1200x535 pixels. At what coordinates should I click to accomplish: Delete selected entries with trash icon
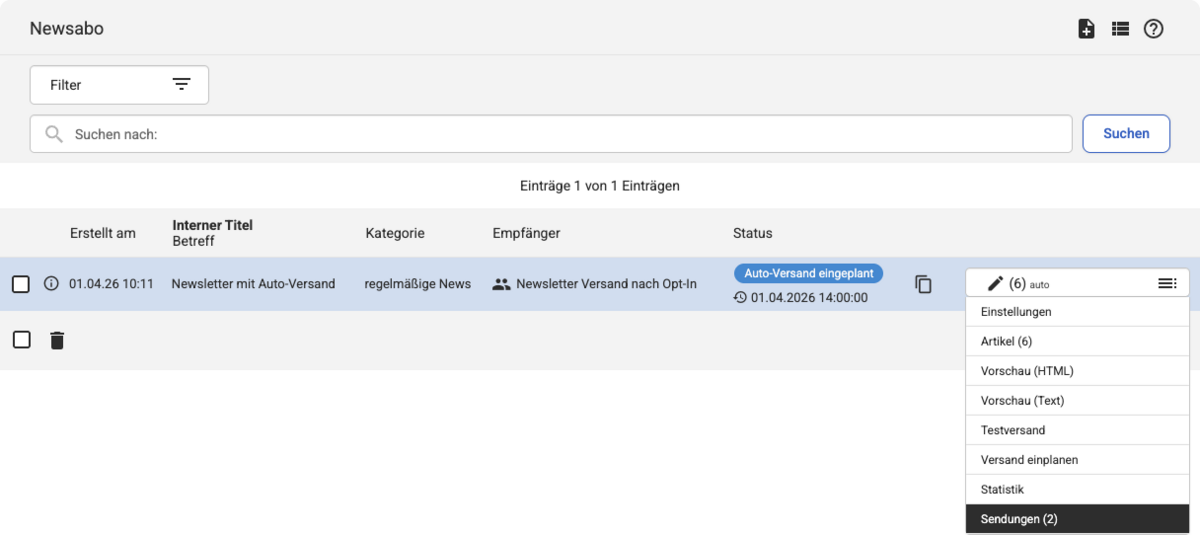tap(57, 340)
